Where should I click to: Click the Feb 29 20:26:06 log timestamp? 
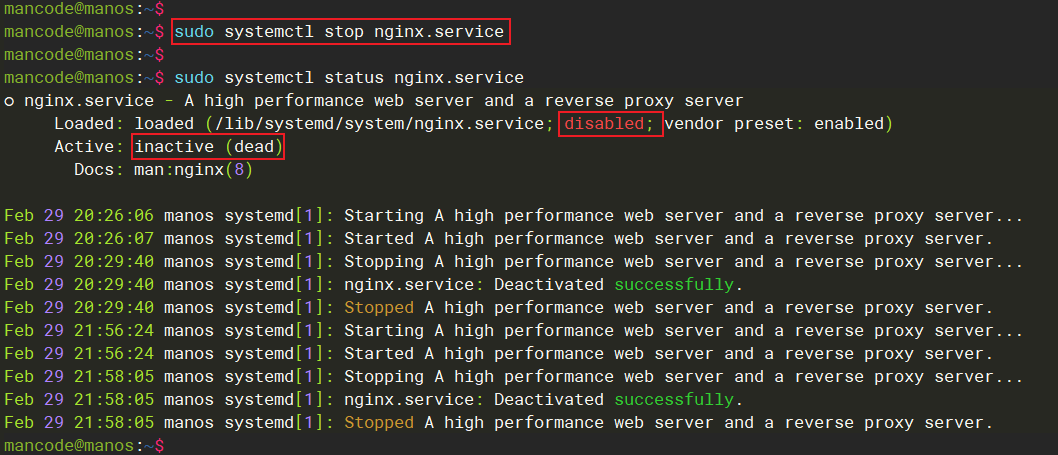[x=79, y=216]
